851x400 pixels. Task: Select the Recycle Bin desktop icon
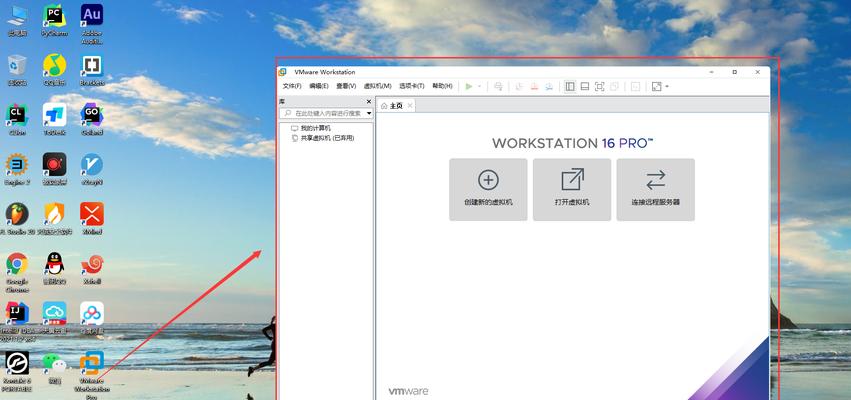[x=17, y=70]
